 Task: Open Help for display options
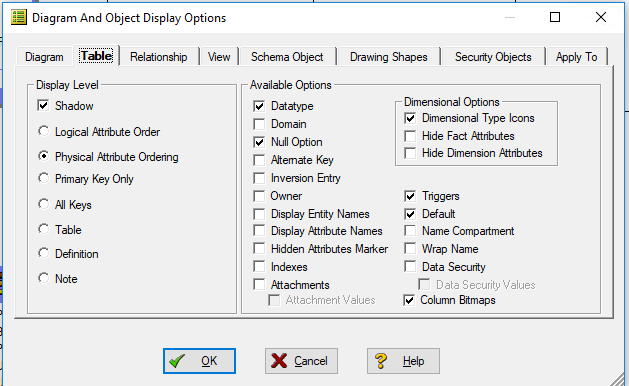(x=403, y=361)
